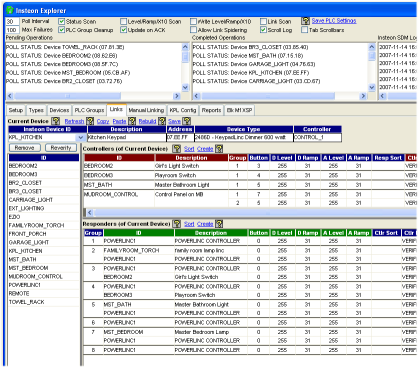Image resolution: width=418 pixels, height=367 pixels.
Task: Click help icon right of Refresh link
Action: pyautogui.click(x=90, y=121)
